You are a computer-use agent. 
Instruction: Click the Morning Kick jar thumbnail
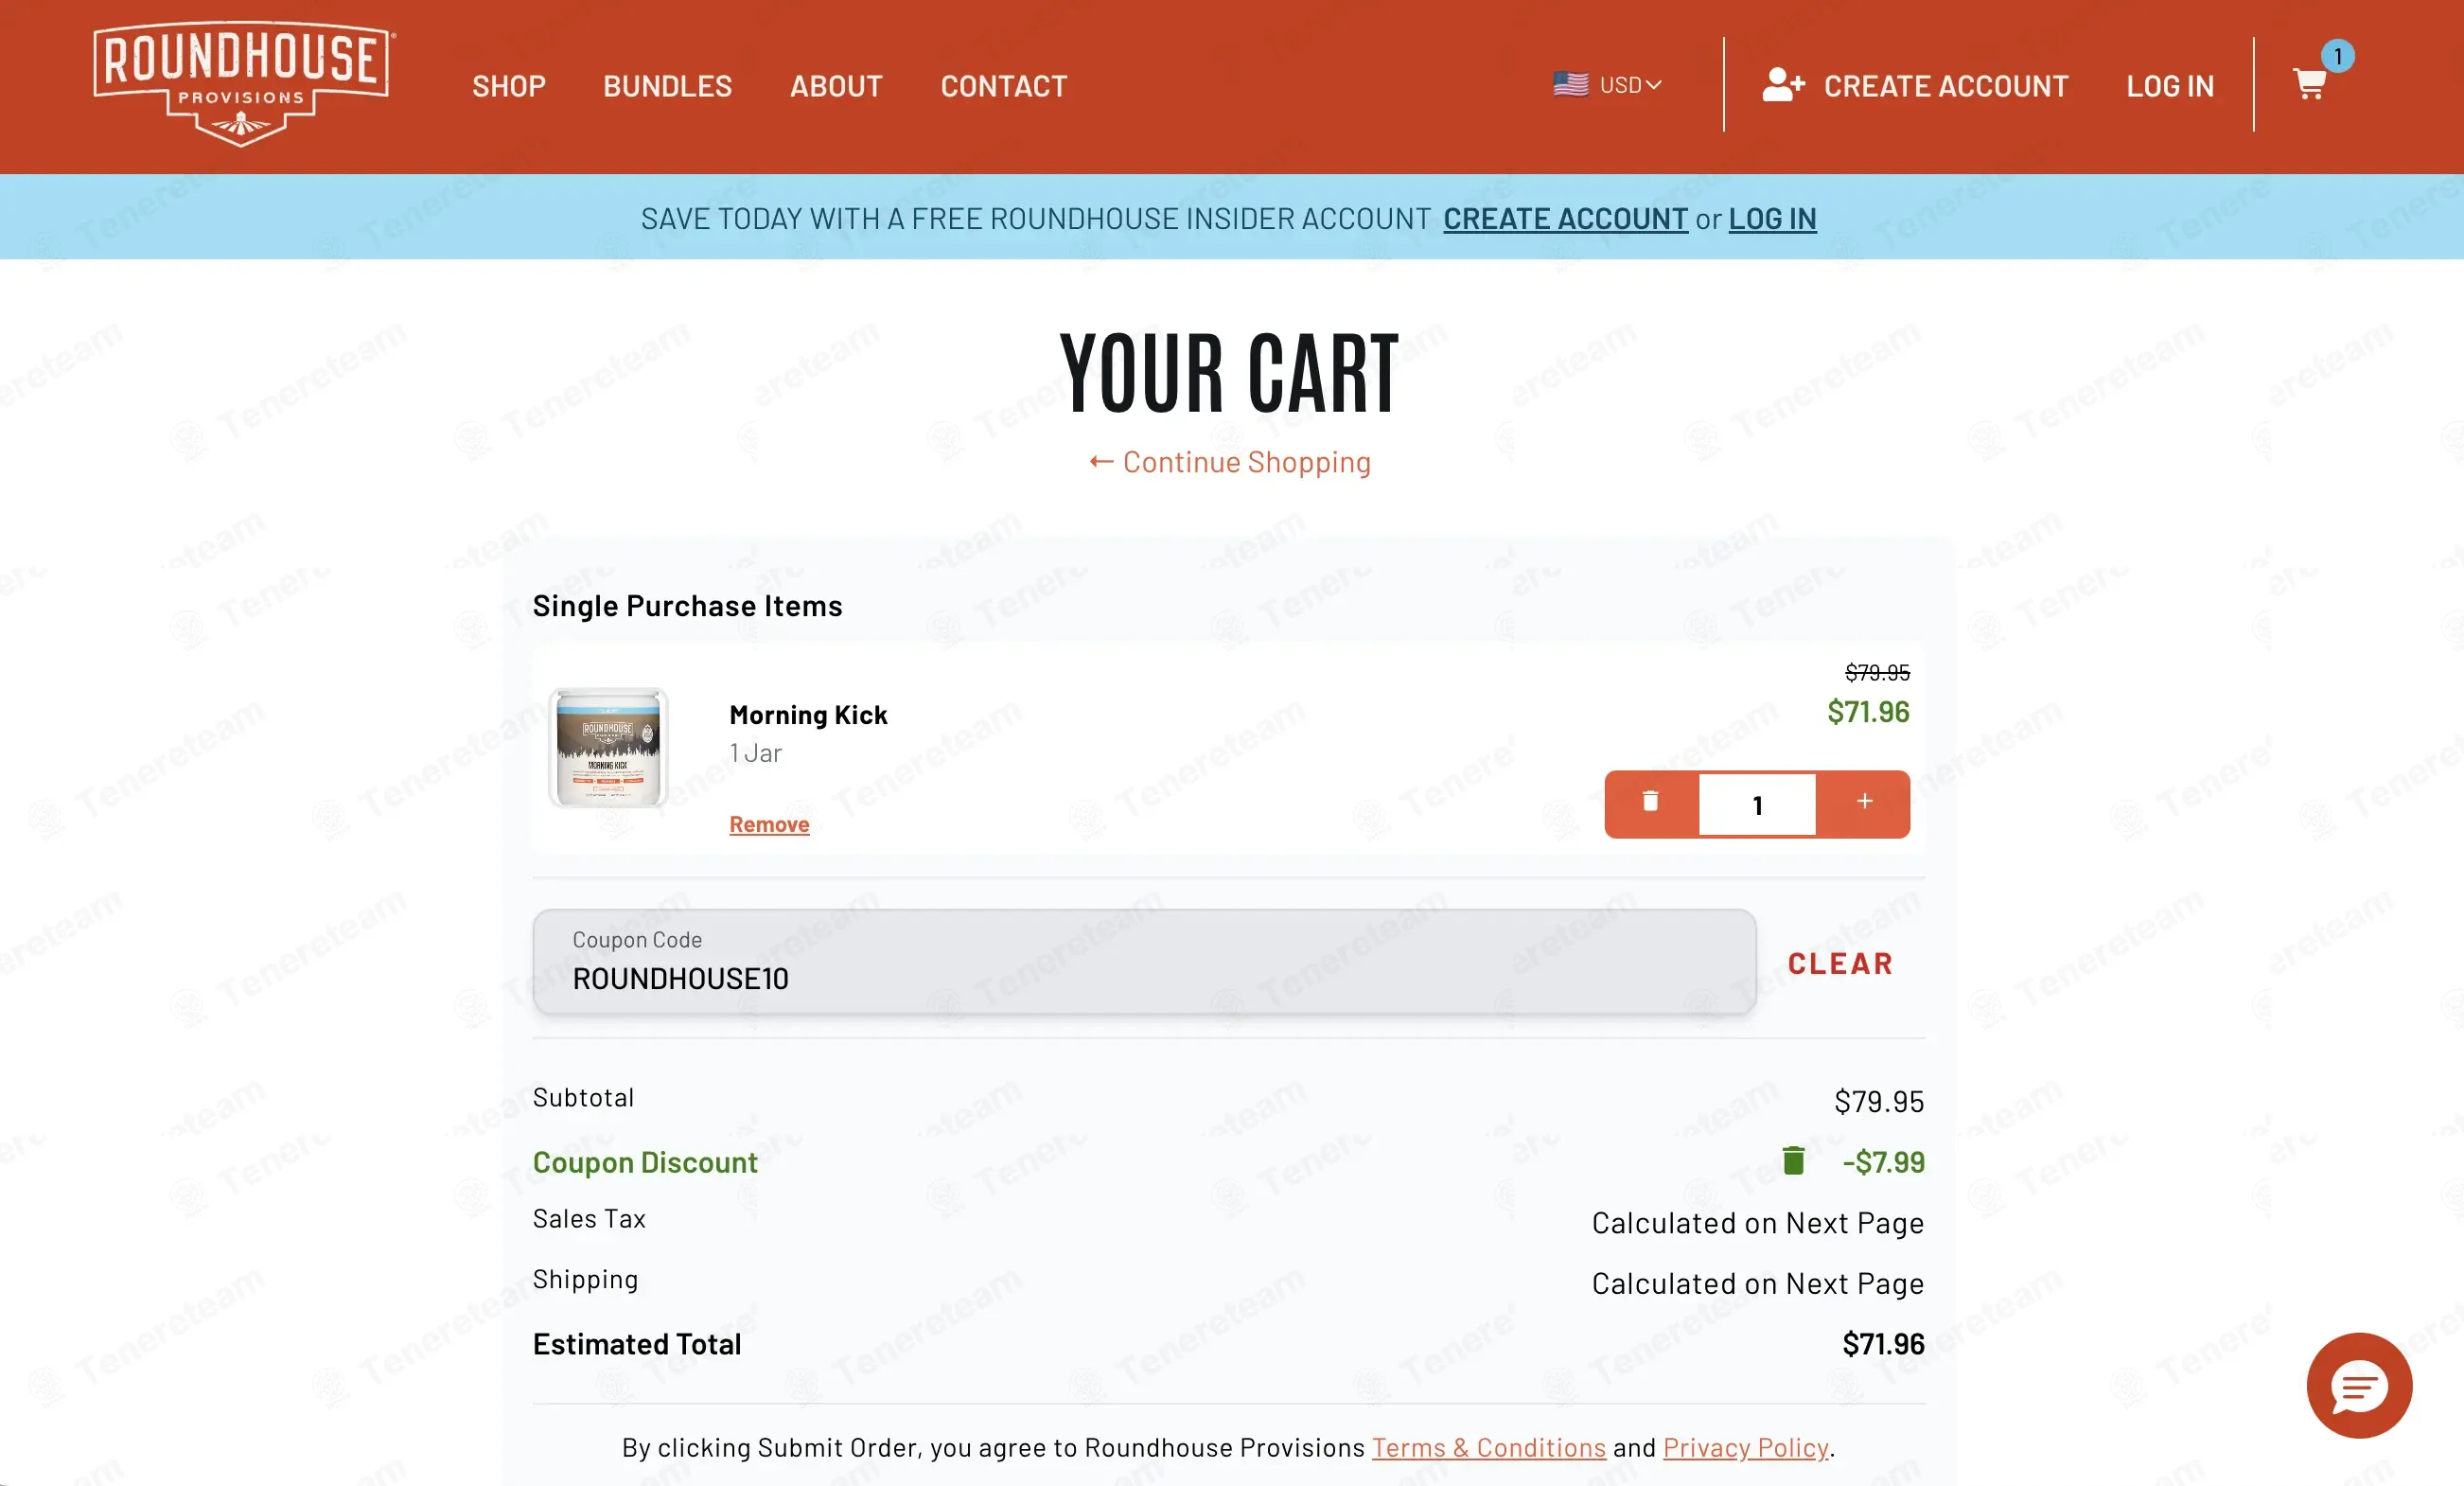pos(607,747)
